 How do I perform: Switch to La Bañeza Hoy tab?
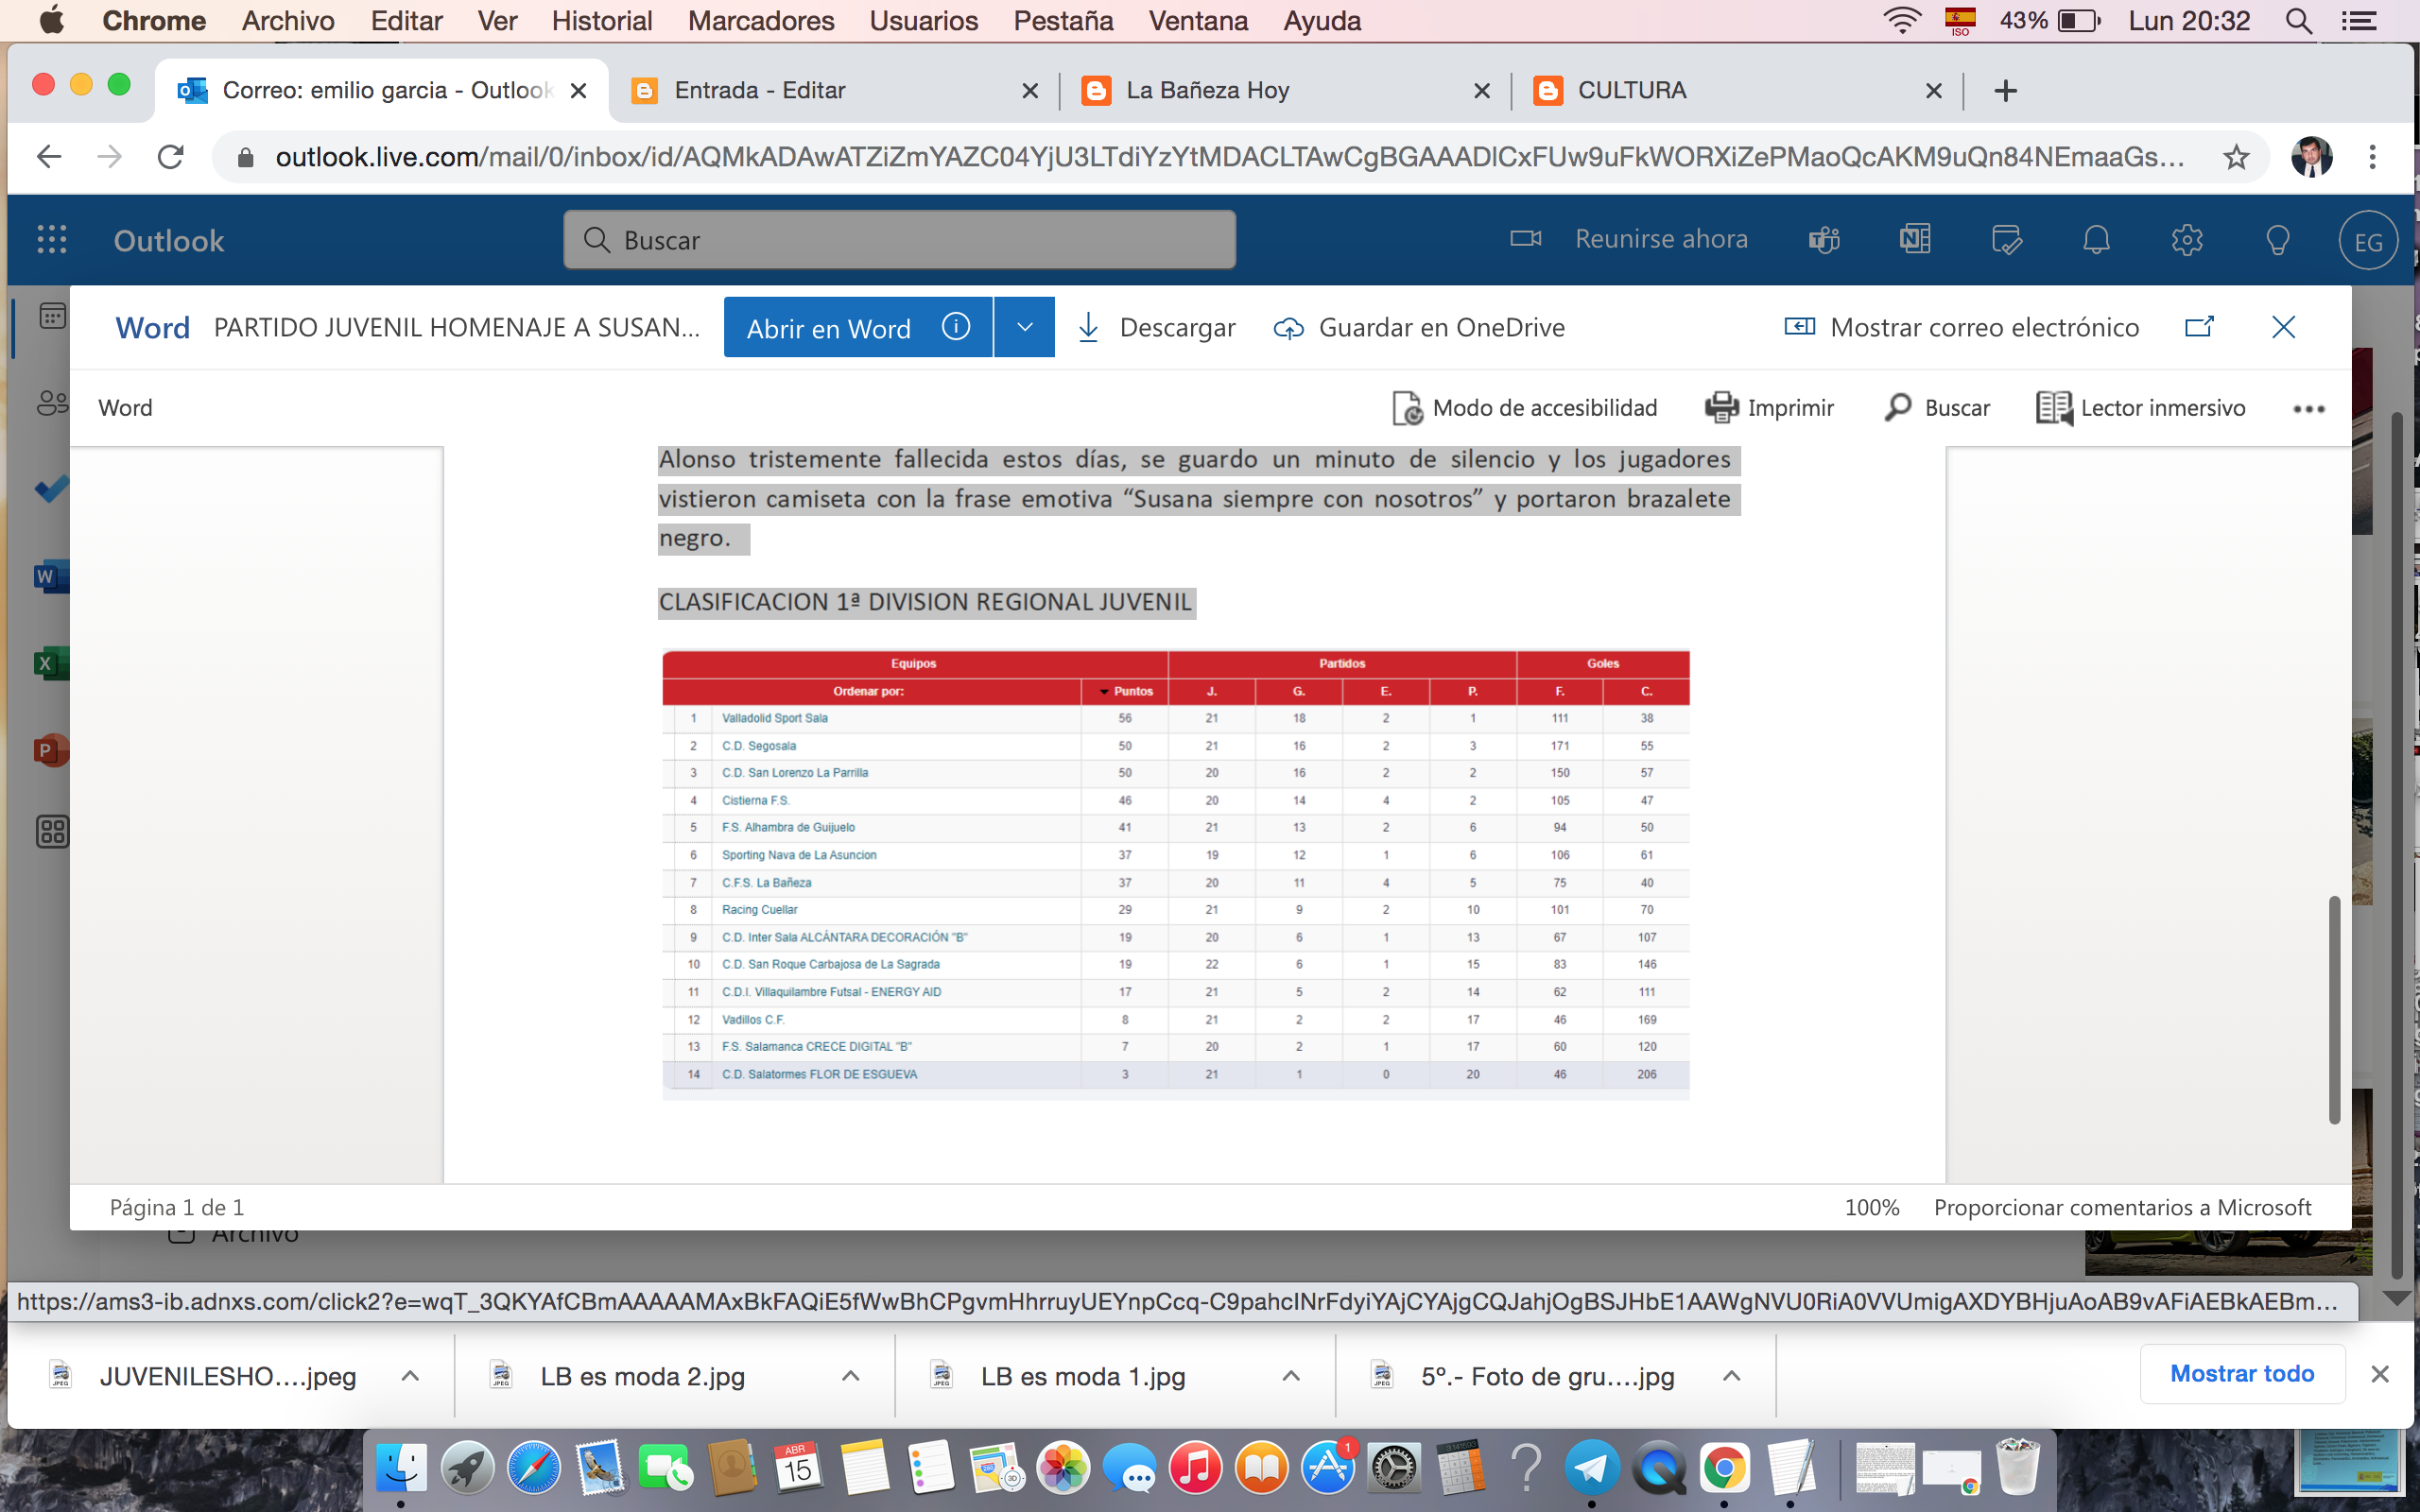[1207, 90]
